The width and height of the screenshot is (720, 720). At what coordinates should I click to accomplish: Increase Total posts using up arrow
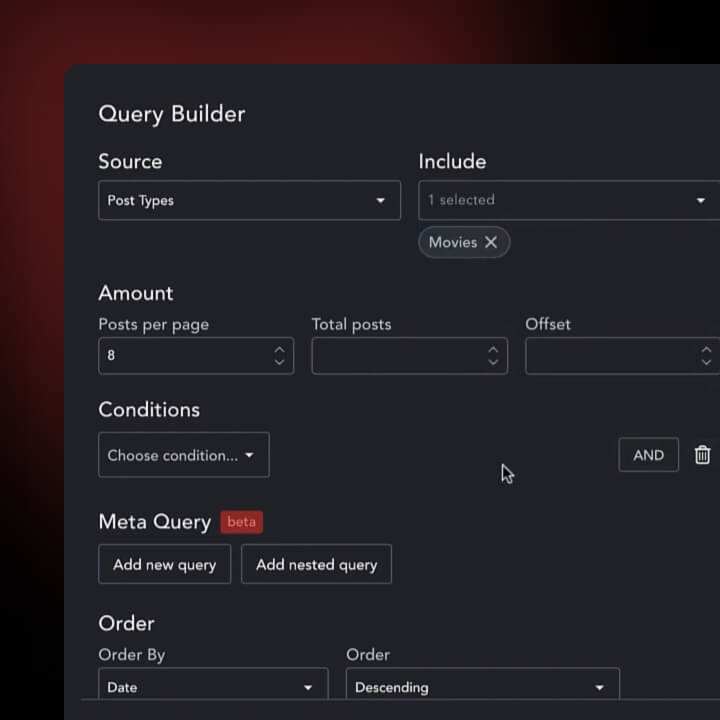[493, 349]
